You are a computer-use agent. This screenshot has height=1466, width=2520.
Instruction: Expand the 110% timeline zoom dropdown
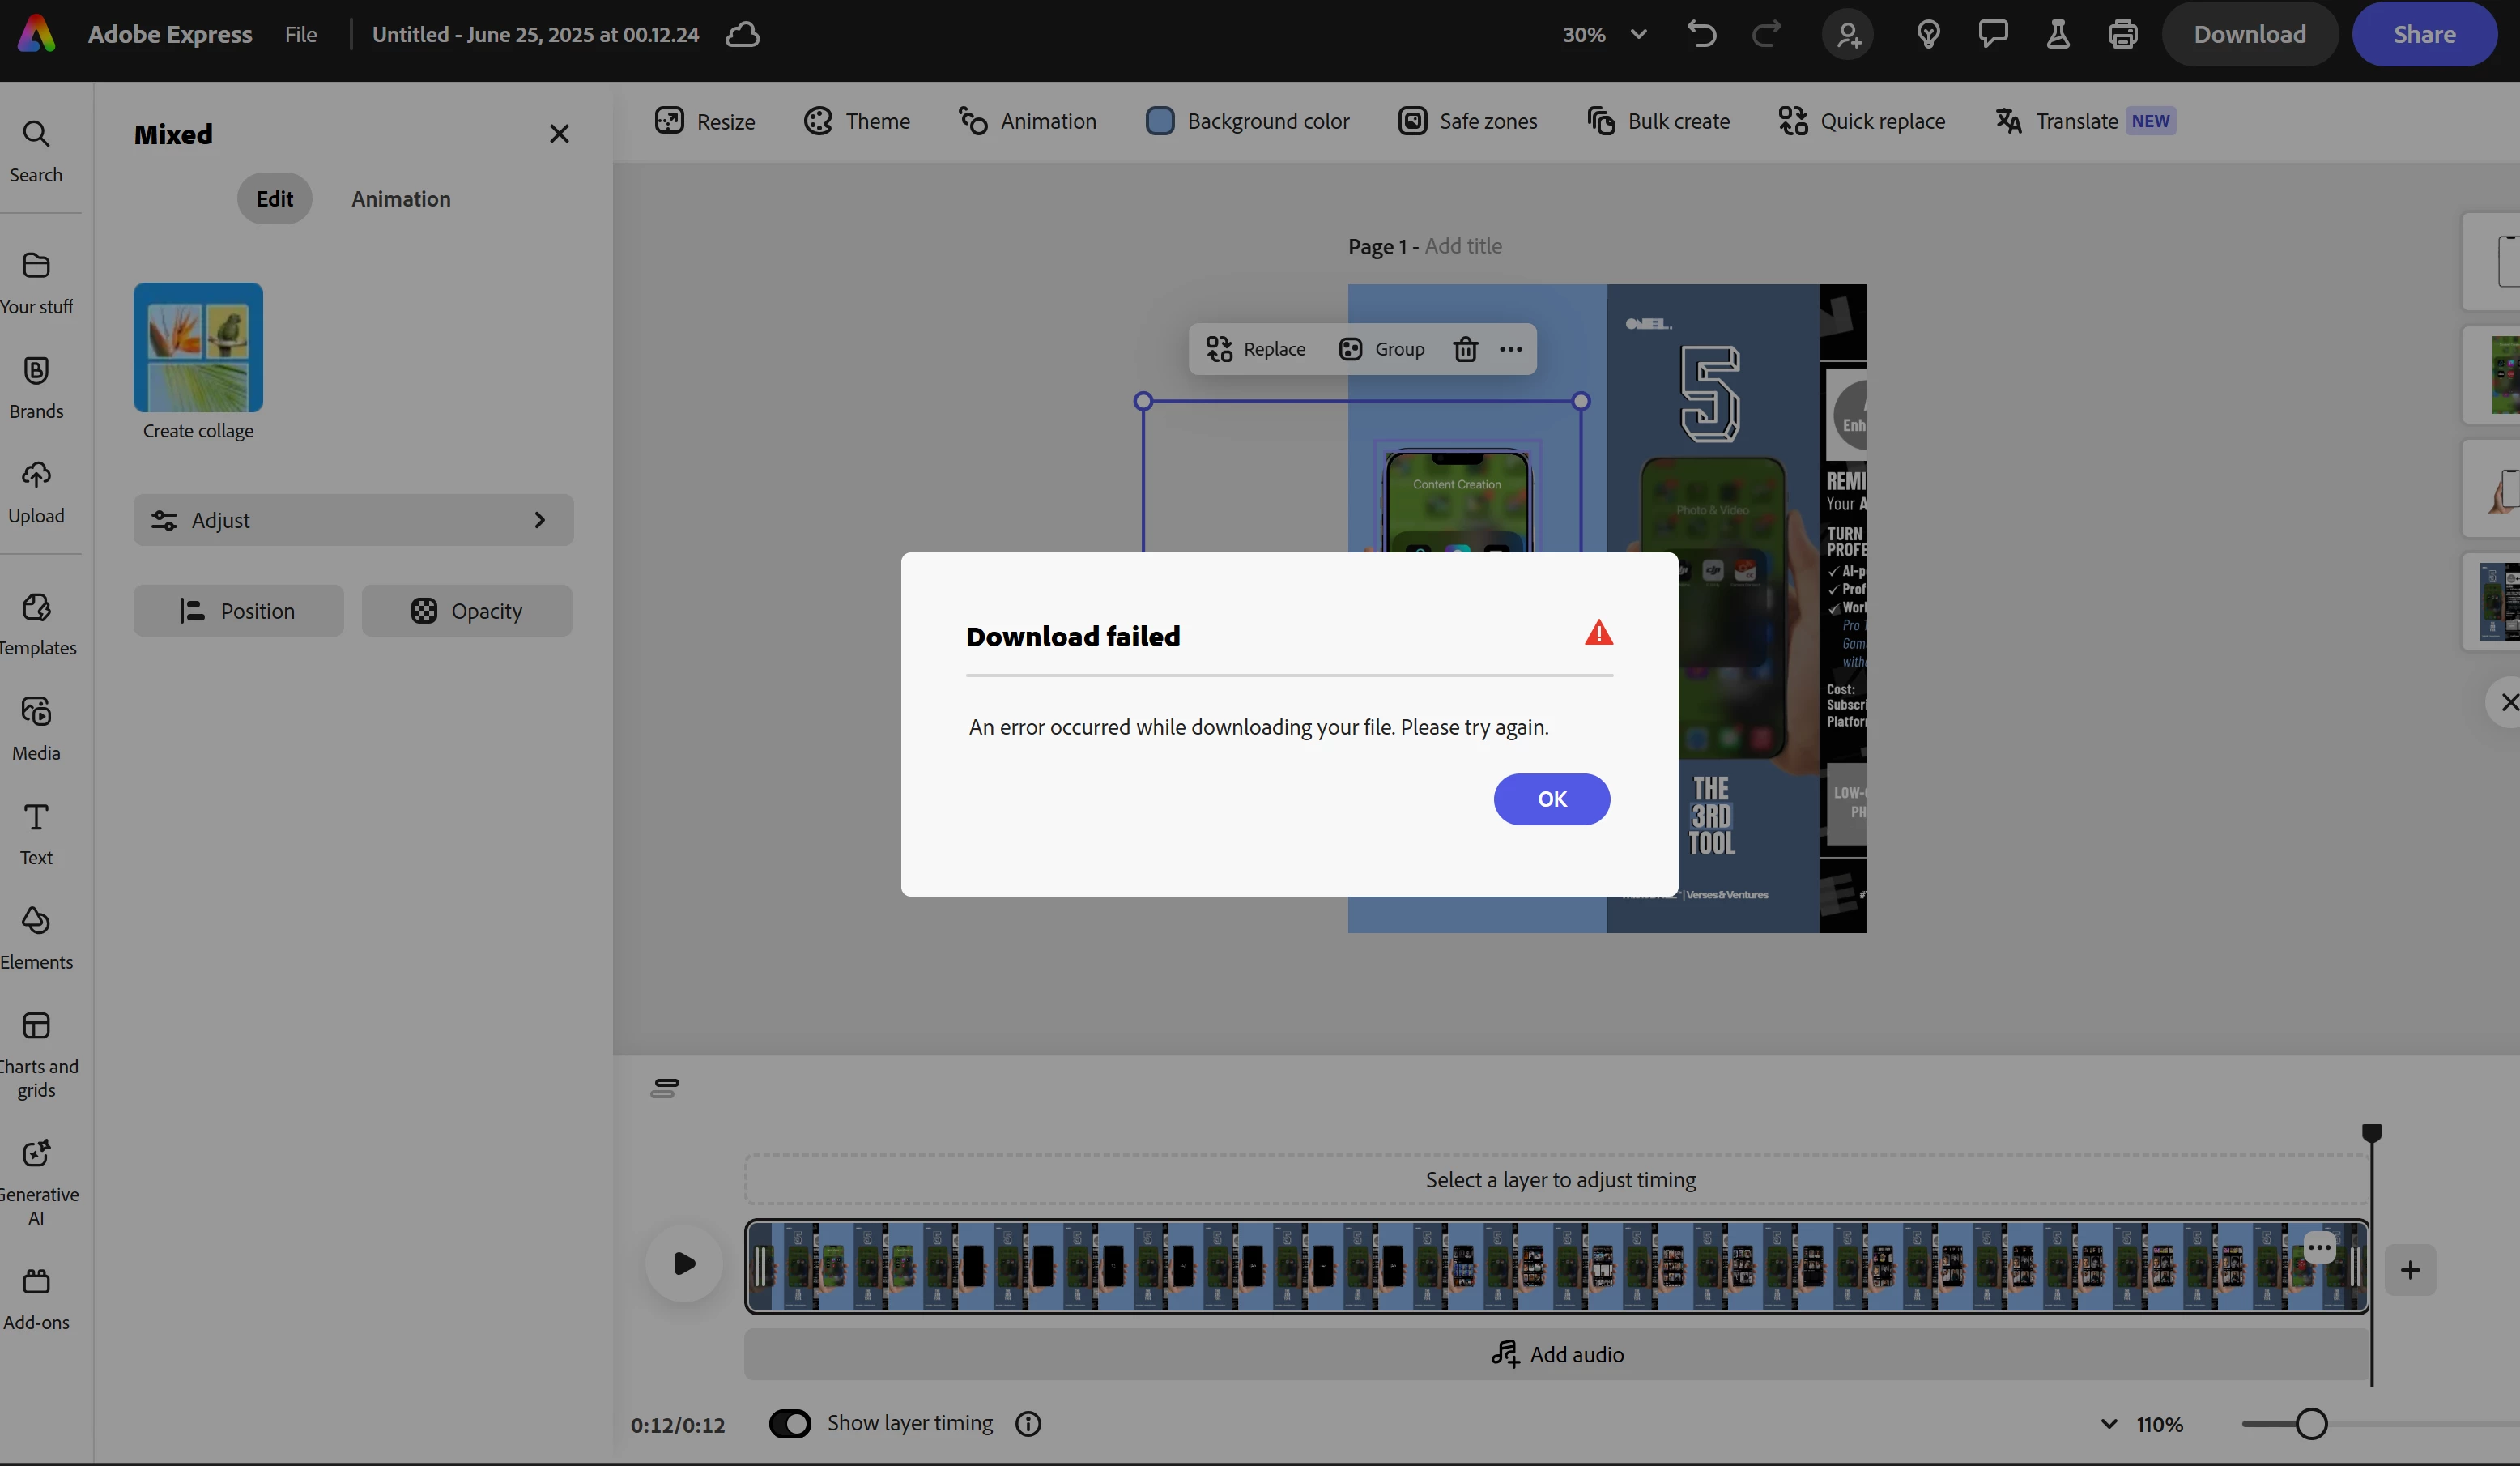coord(2109,1424)
